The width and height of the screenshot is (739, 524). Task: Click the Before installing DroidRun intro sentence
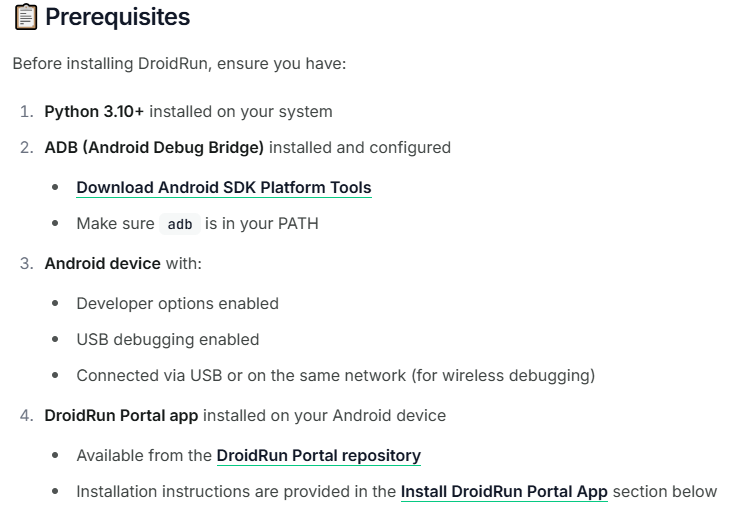coord(179,64)
